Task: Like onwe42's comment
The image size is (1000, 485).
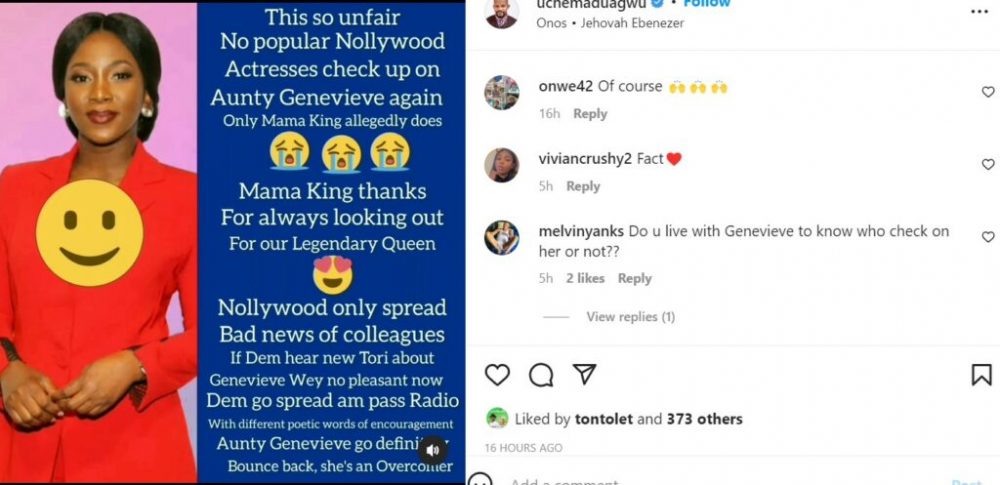Action: point(988,92)
